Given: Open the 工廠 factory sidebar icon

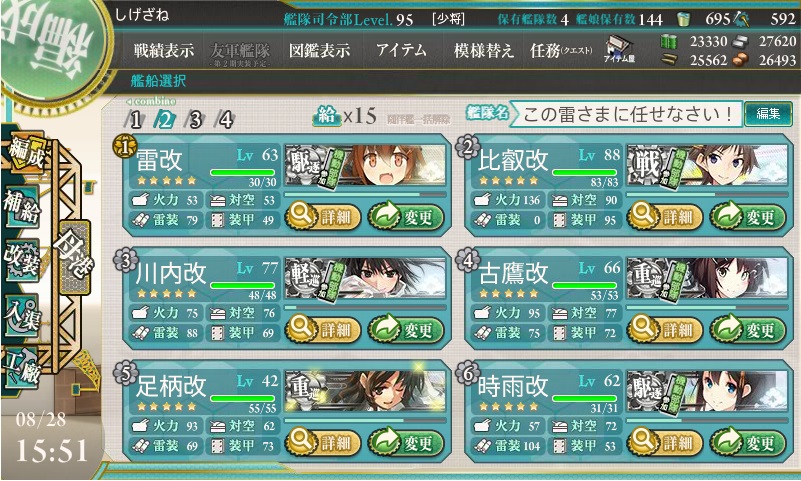Looking at the screenshot, I should pyautogui.click(x=21, y=369).
